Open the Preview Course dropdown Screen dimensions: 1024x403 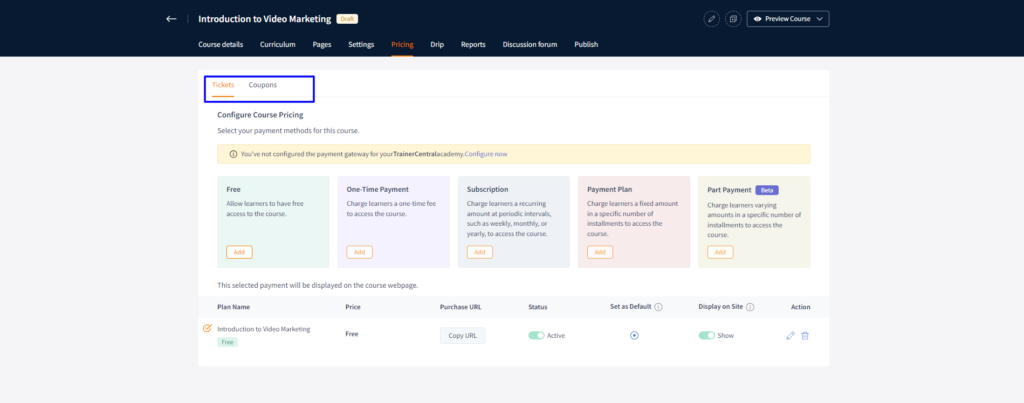coord(788,19)
